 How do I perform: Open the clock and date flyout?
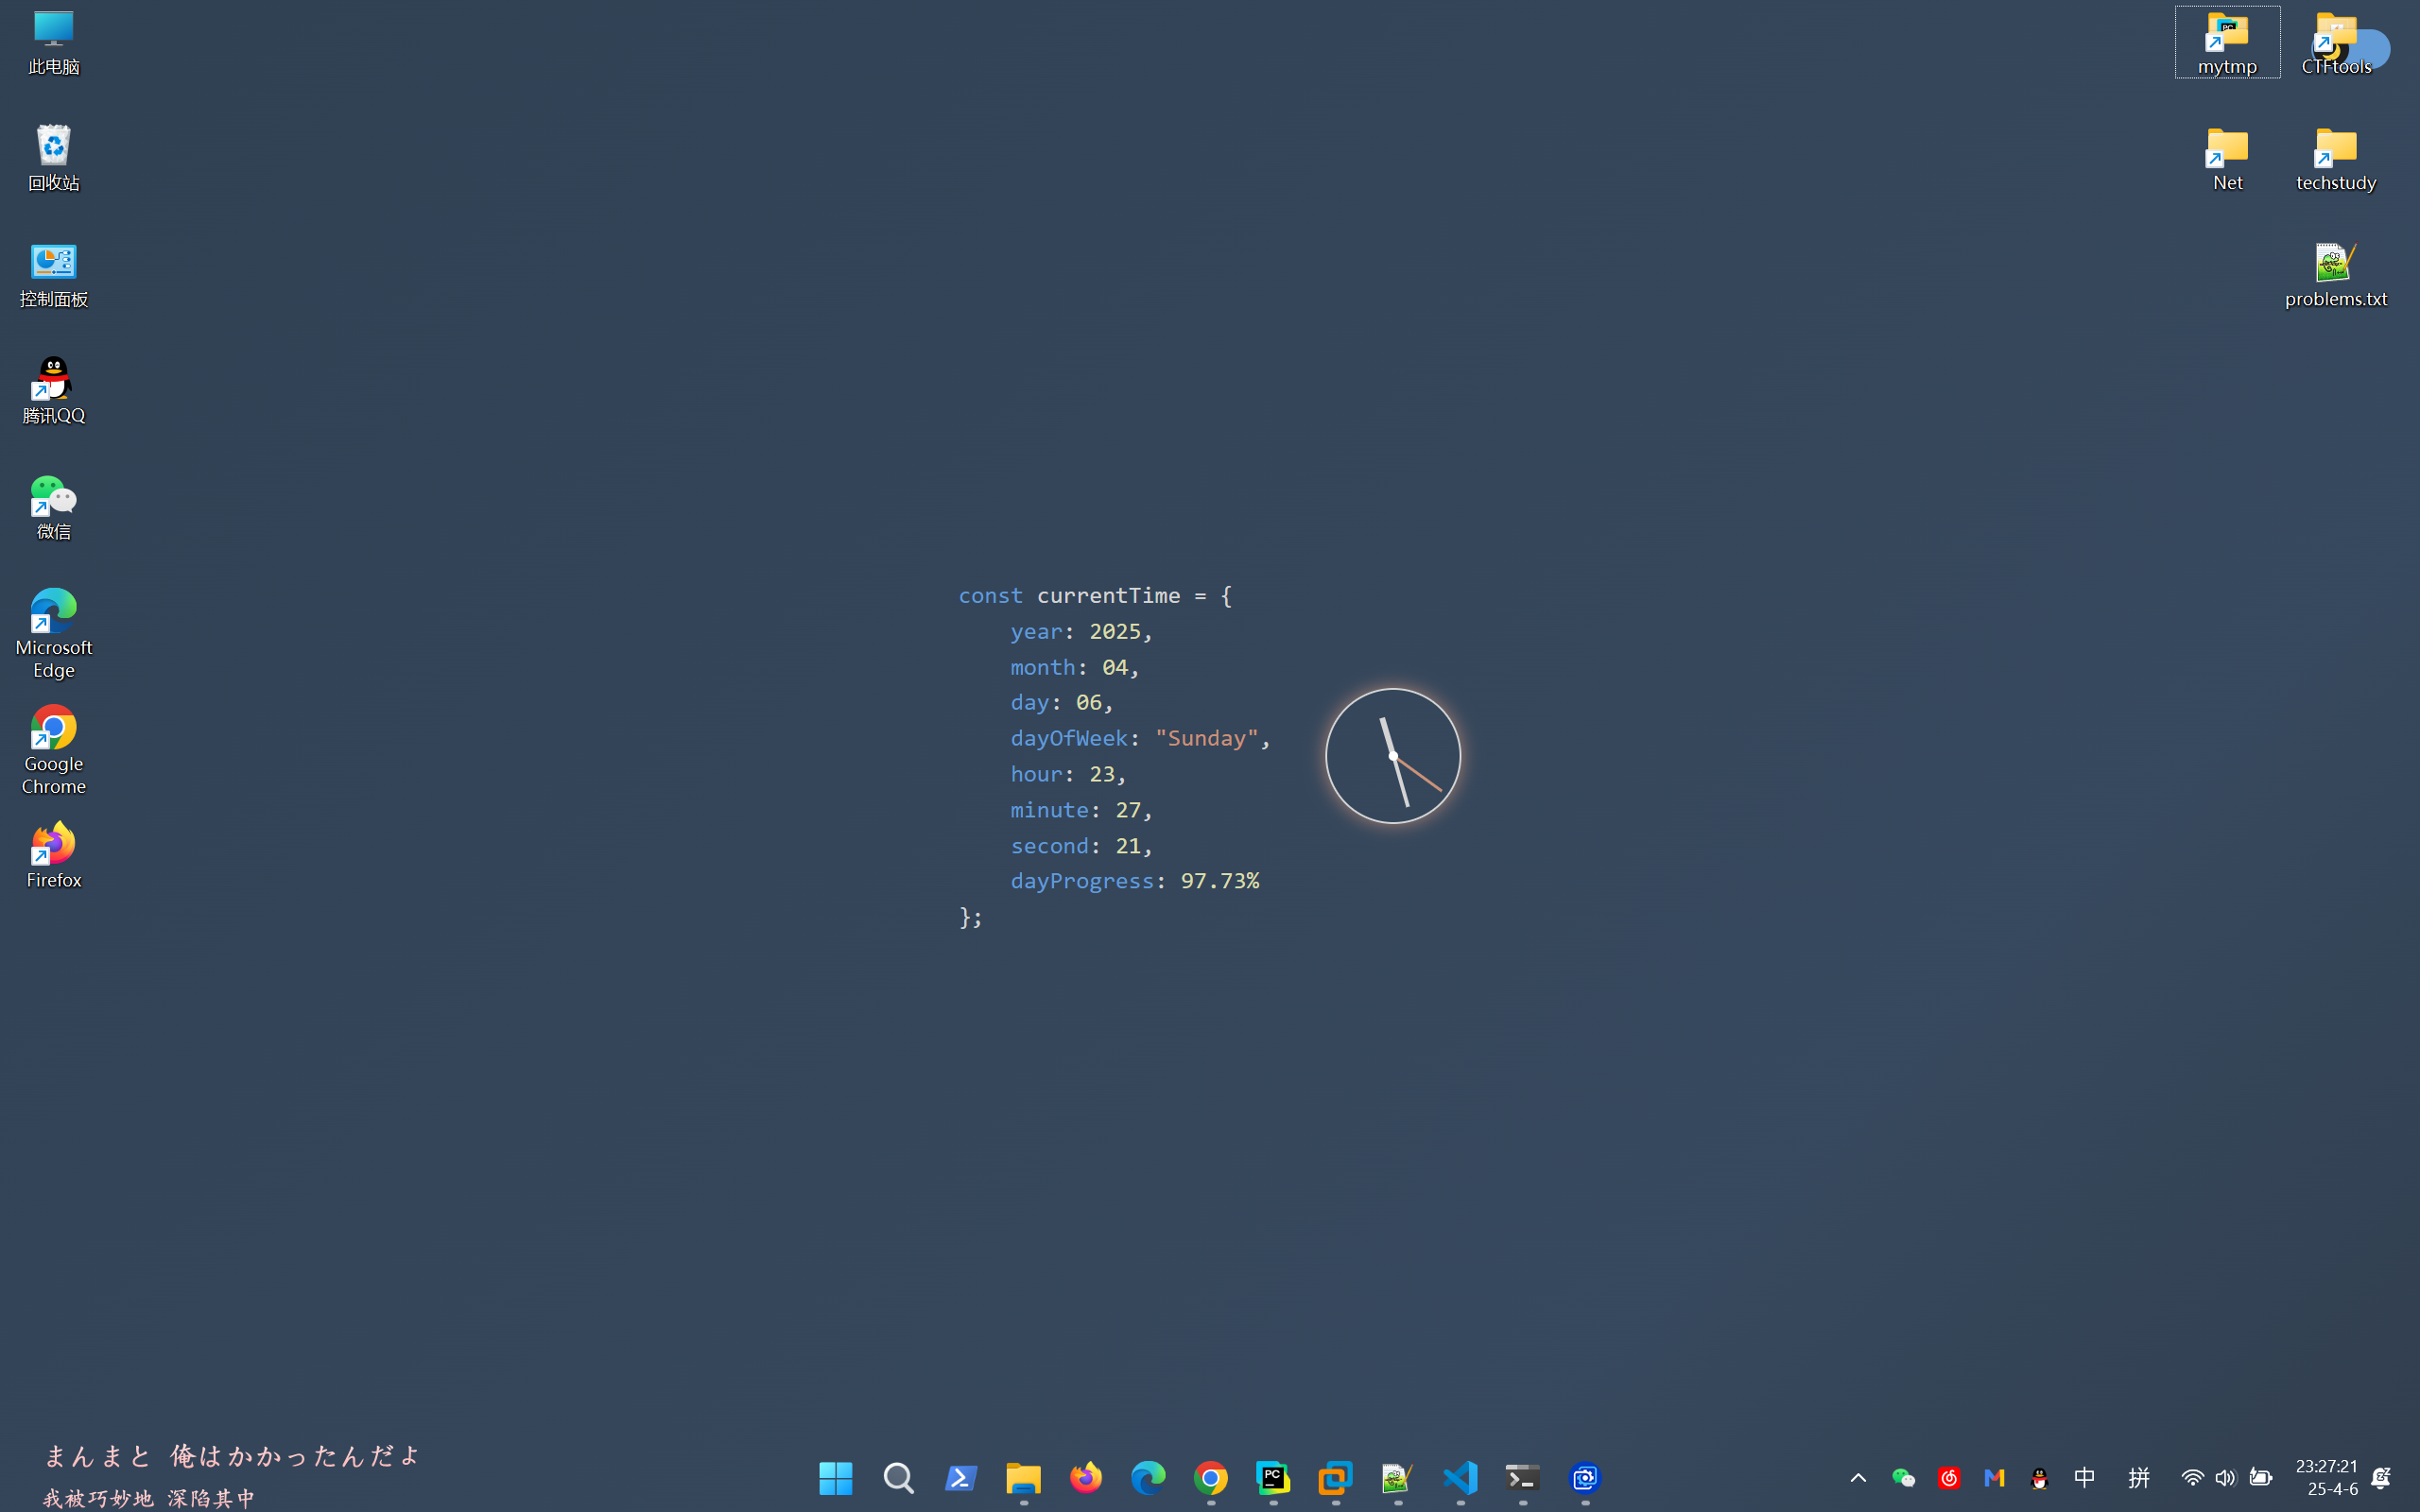tap(2326, 1477)
